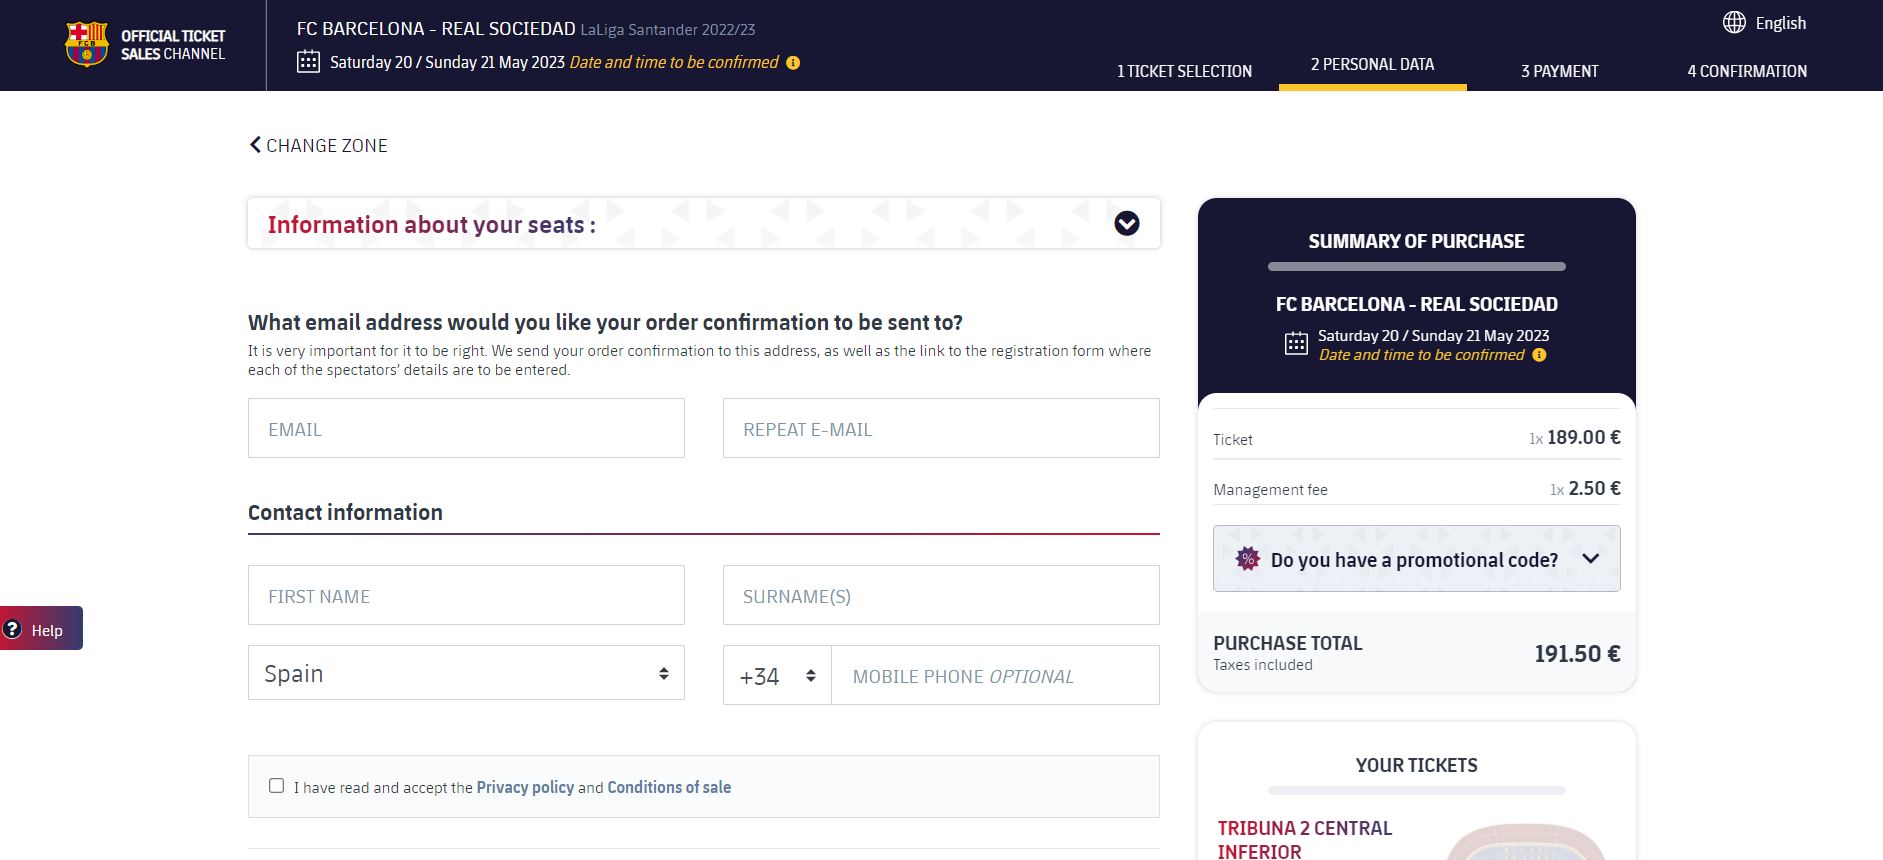Accept the Privacy policy checkbox

(277, 786)
